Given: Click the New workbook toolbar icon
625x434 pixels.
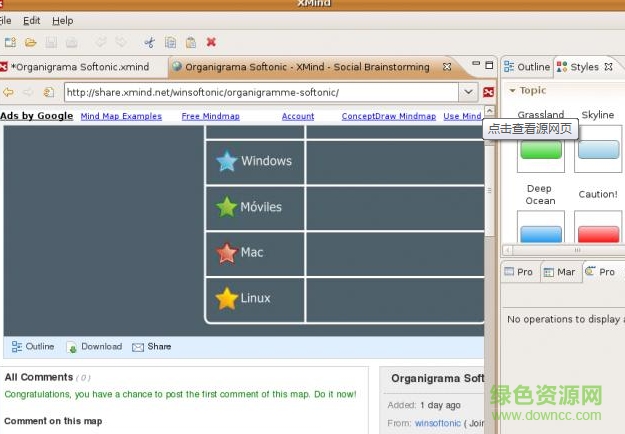Looking at the screenshot, I should pos(10,42).
